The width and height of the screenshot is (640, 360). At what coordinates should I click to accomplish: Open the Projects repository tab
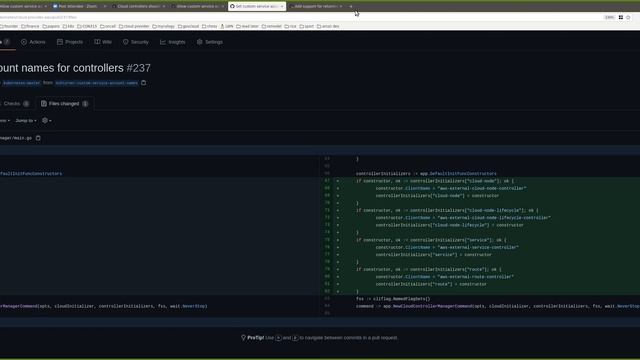(x=70, y=42)
